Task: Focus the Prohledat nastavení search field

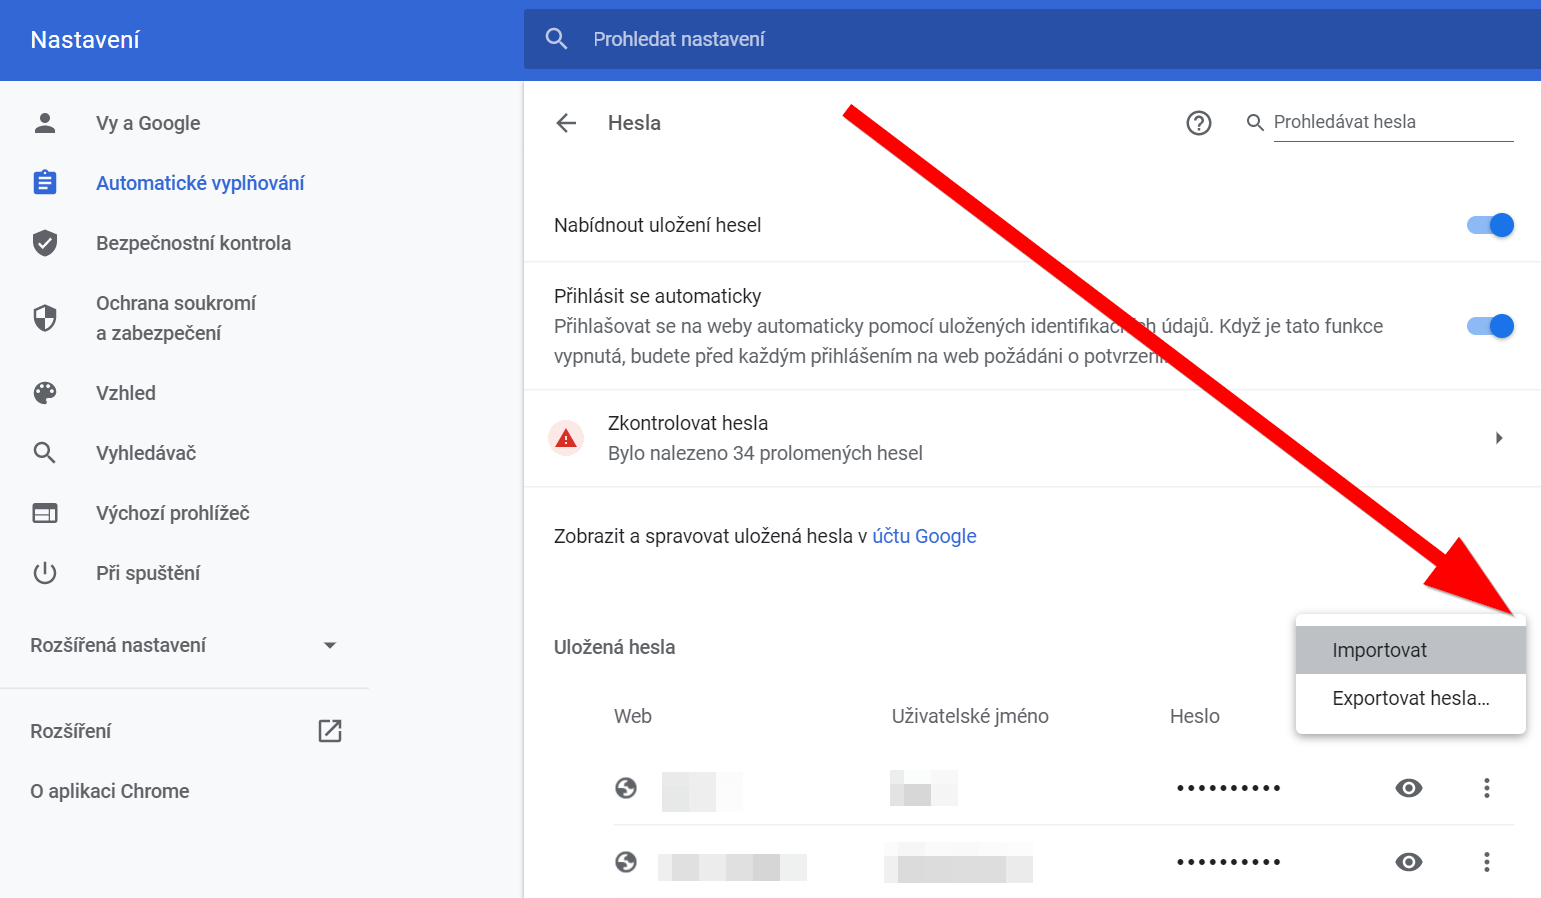Action: click(1032, 39)
